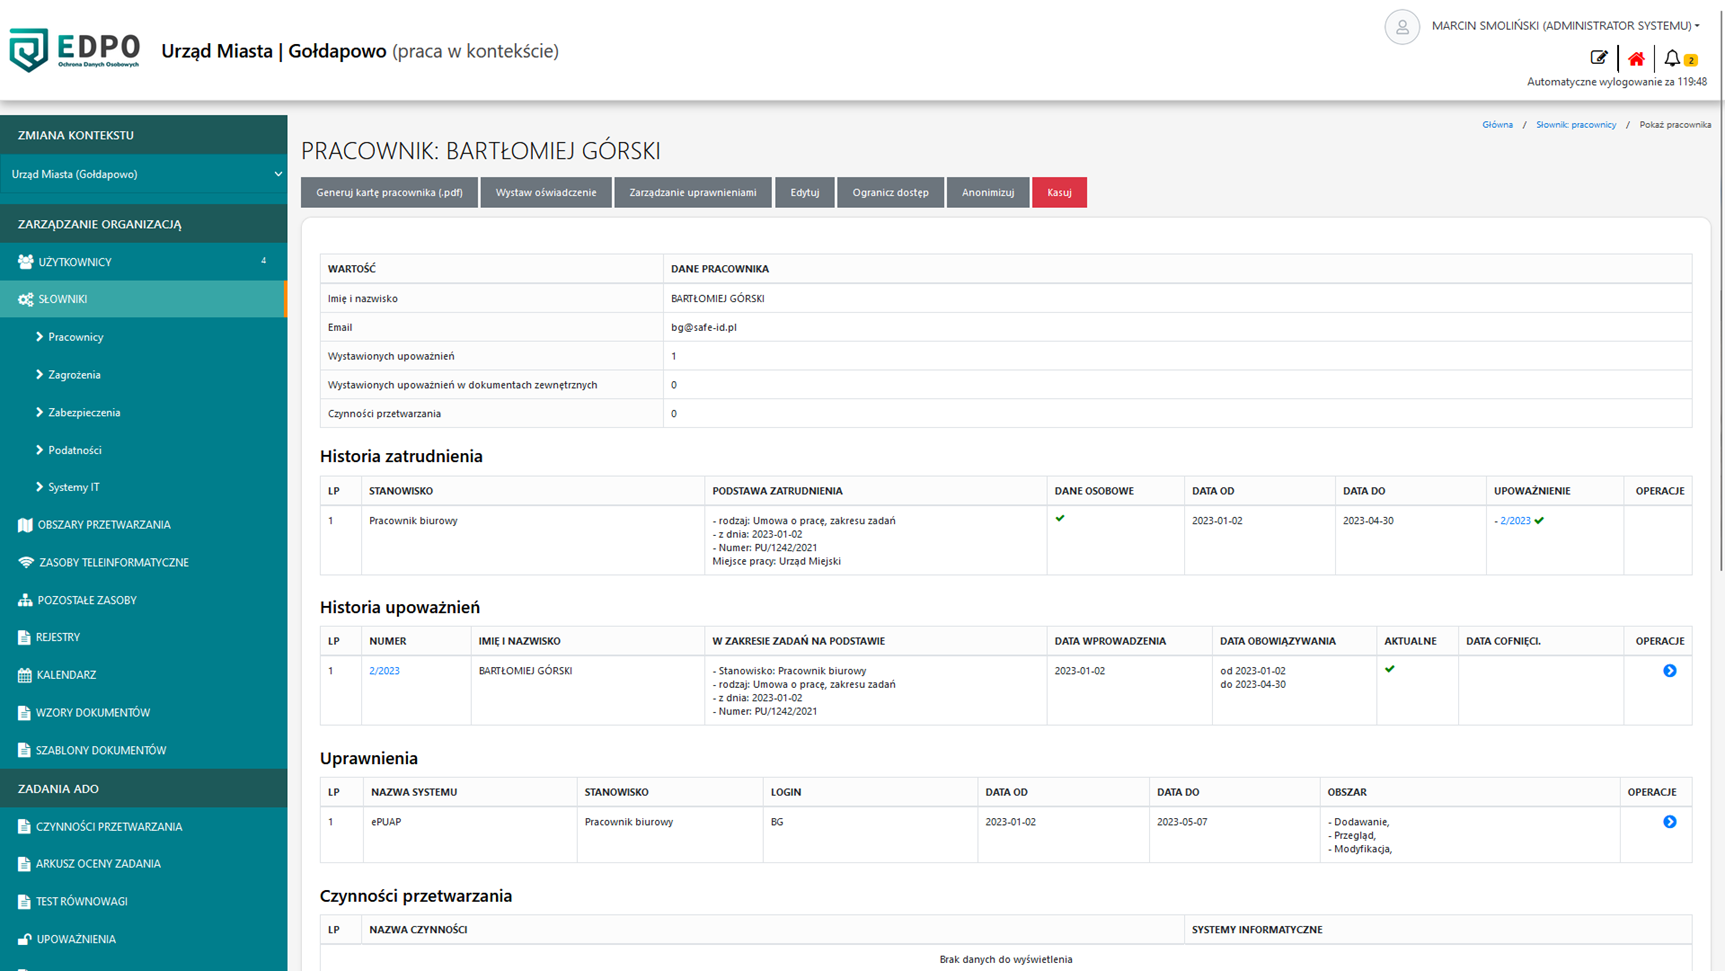Click Data do value 2023-04-30

coord(1368,521)
